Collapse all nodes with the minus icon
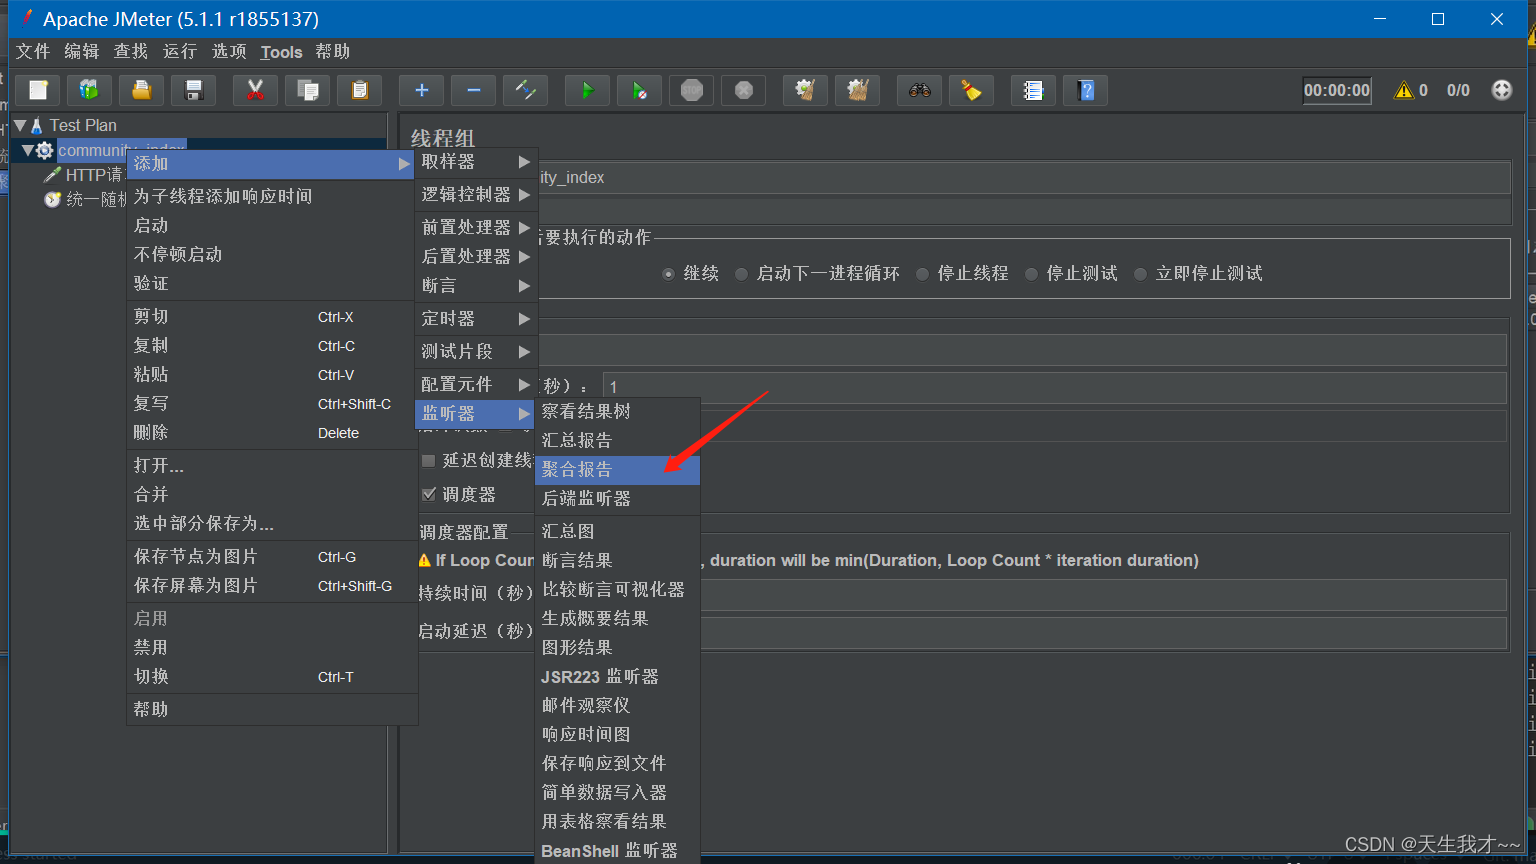Image resolution: width=1536 pixels, height=864 pixels. click(x=473, y=90)
